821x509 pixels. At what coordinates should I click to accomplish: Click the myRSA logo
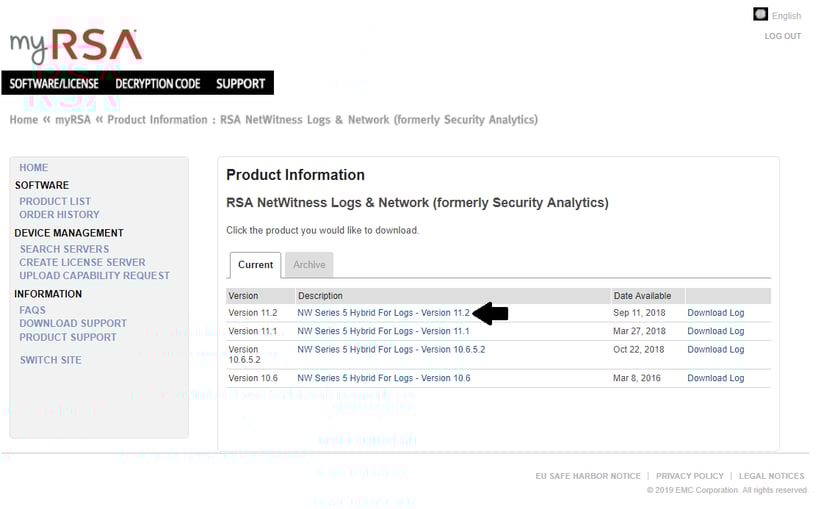pyautogui.click(x=75, y=47)
